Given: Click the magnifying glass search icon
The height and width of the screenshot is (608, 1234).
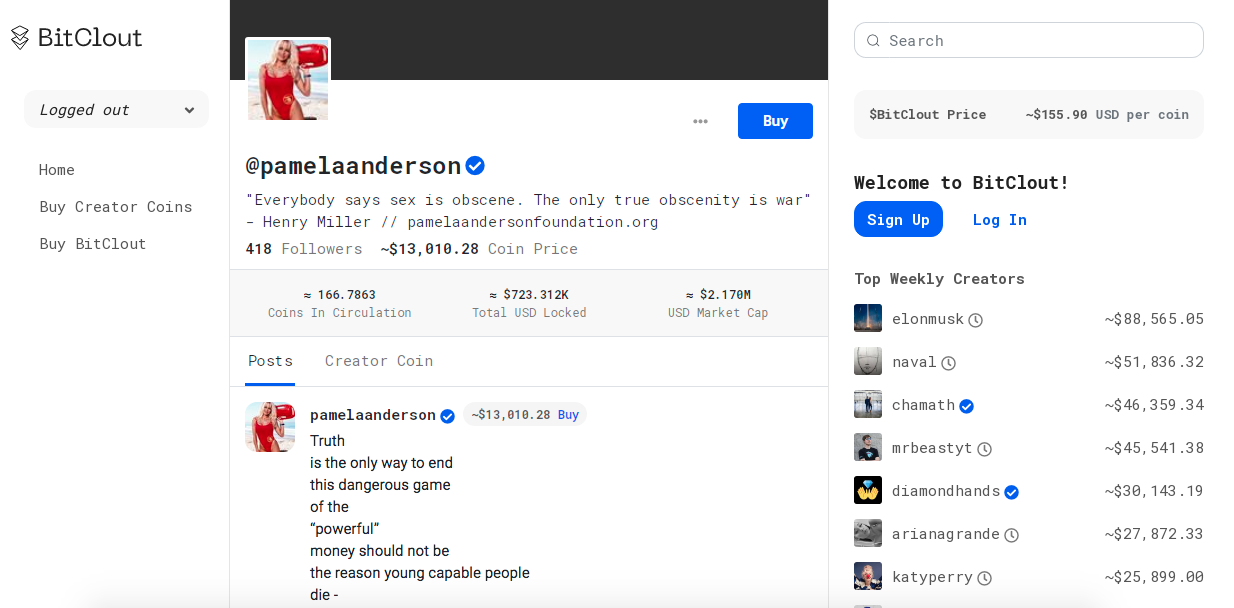Looking at the screenshot, I should click(873, 41).
